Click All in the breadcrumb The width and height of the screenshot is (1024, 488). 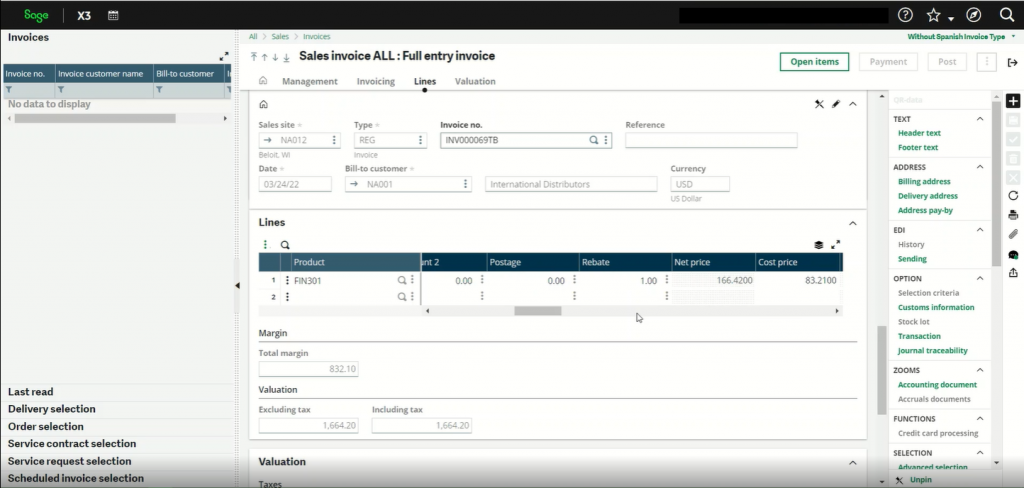253,37
